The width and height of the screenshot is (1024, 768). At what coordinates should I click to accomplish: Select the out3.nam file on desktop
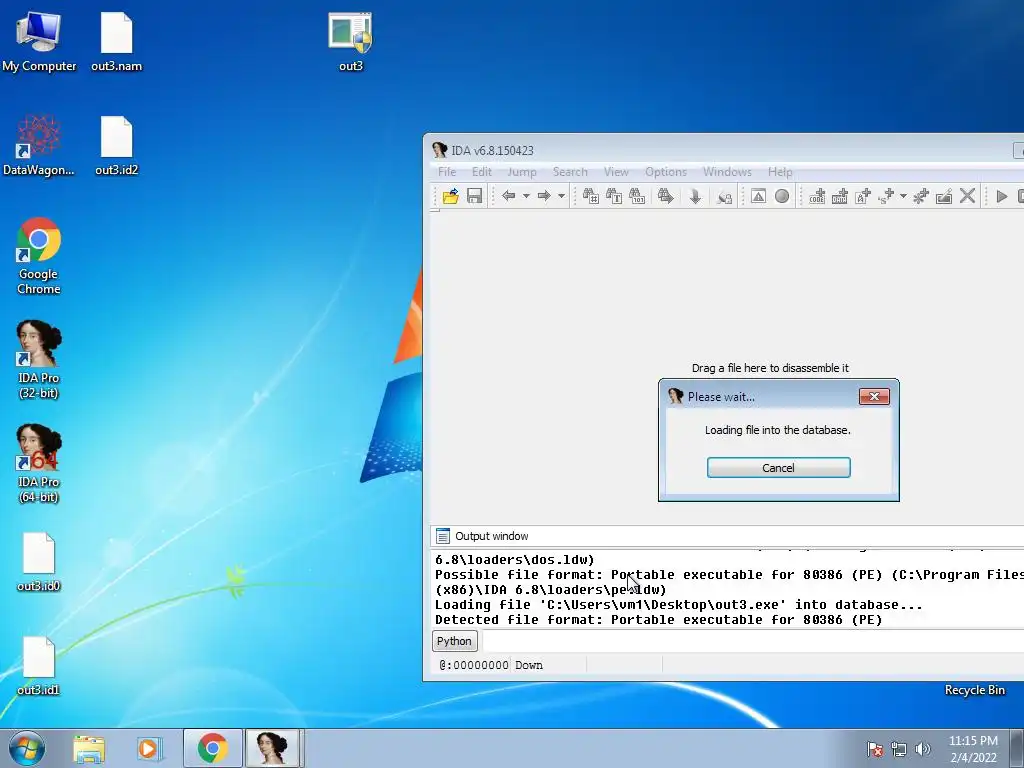[x=116, y=42]
